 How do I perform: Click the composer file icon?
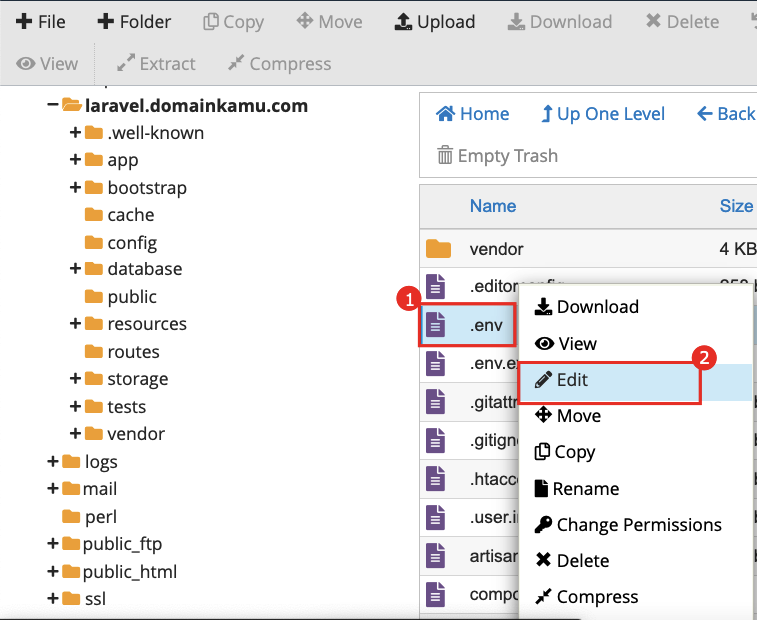click(x=435, y=594)
